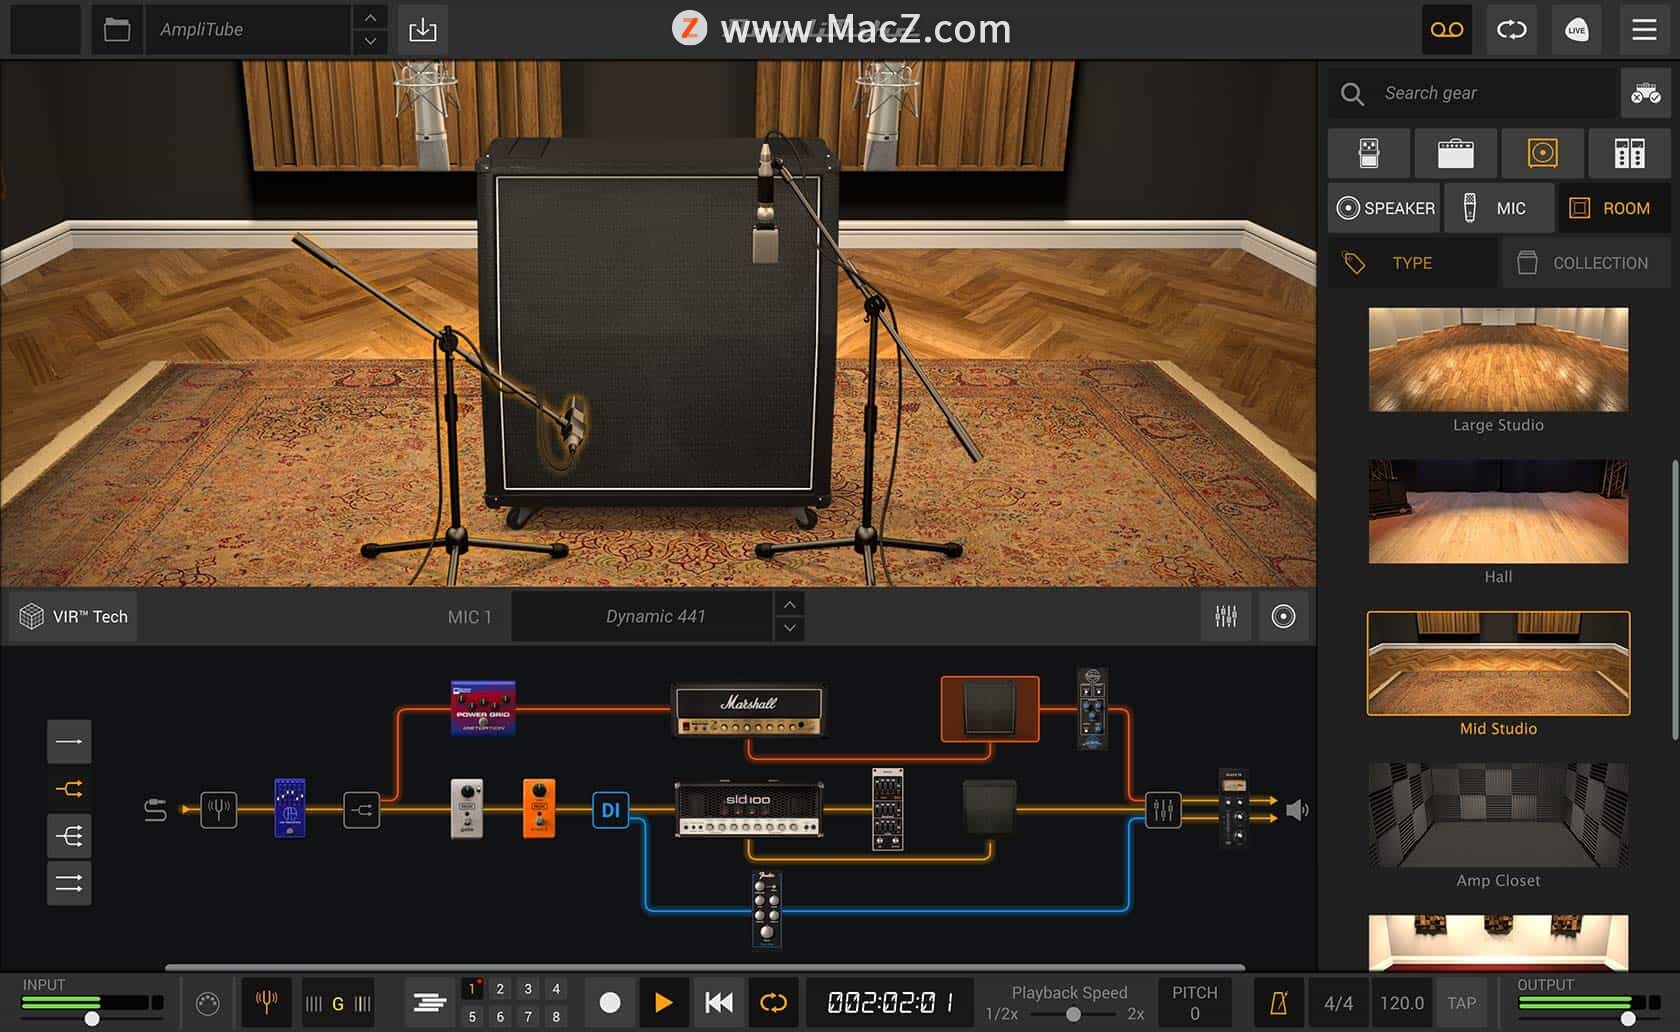Toggle loop playback button
Screen dimensions: 1680x1032
[773, 1002]
